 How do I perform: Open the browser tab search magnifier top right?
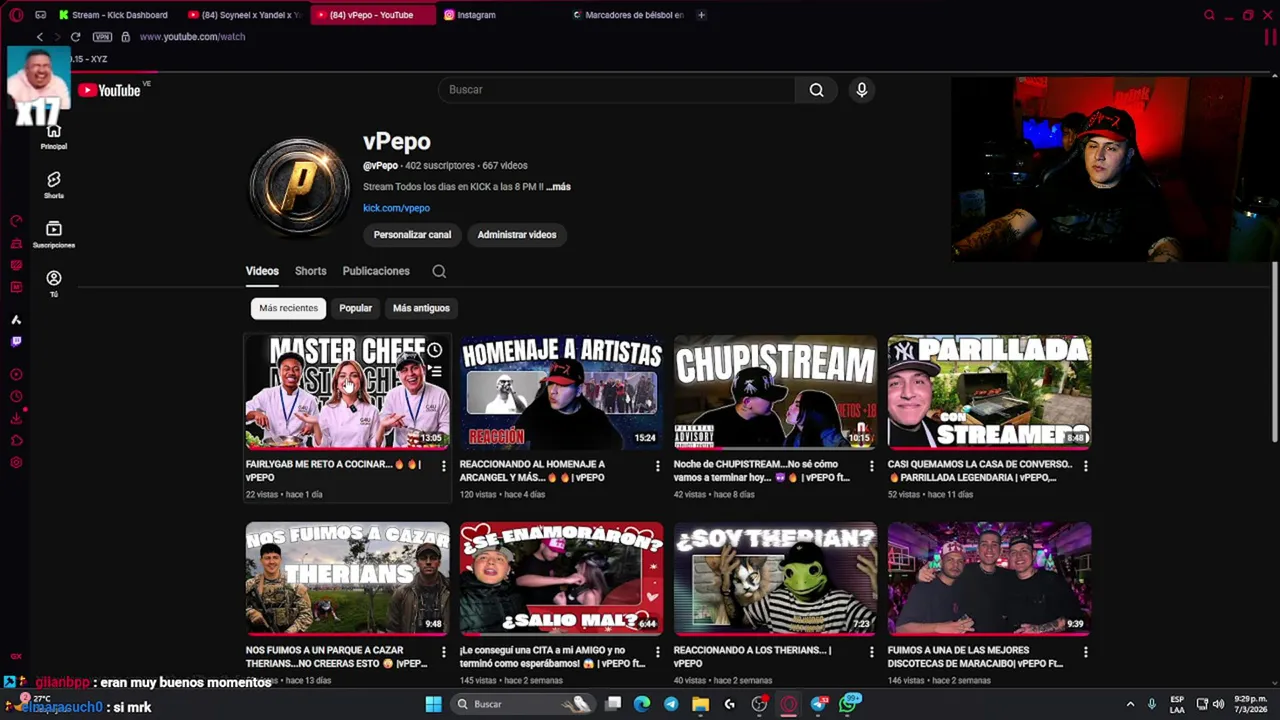[x=1209, y=15]
